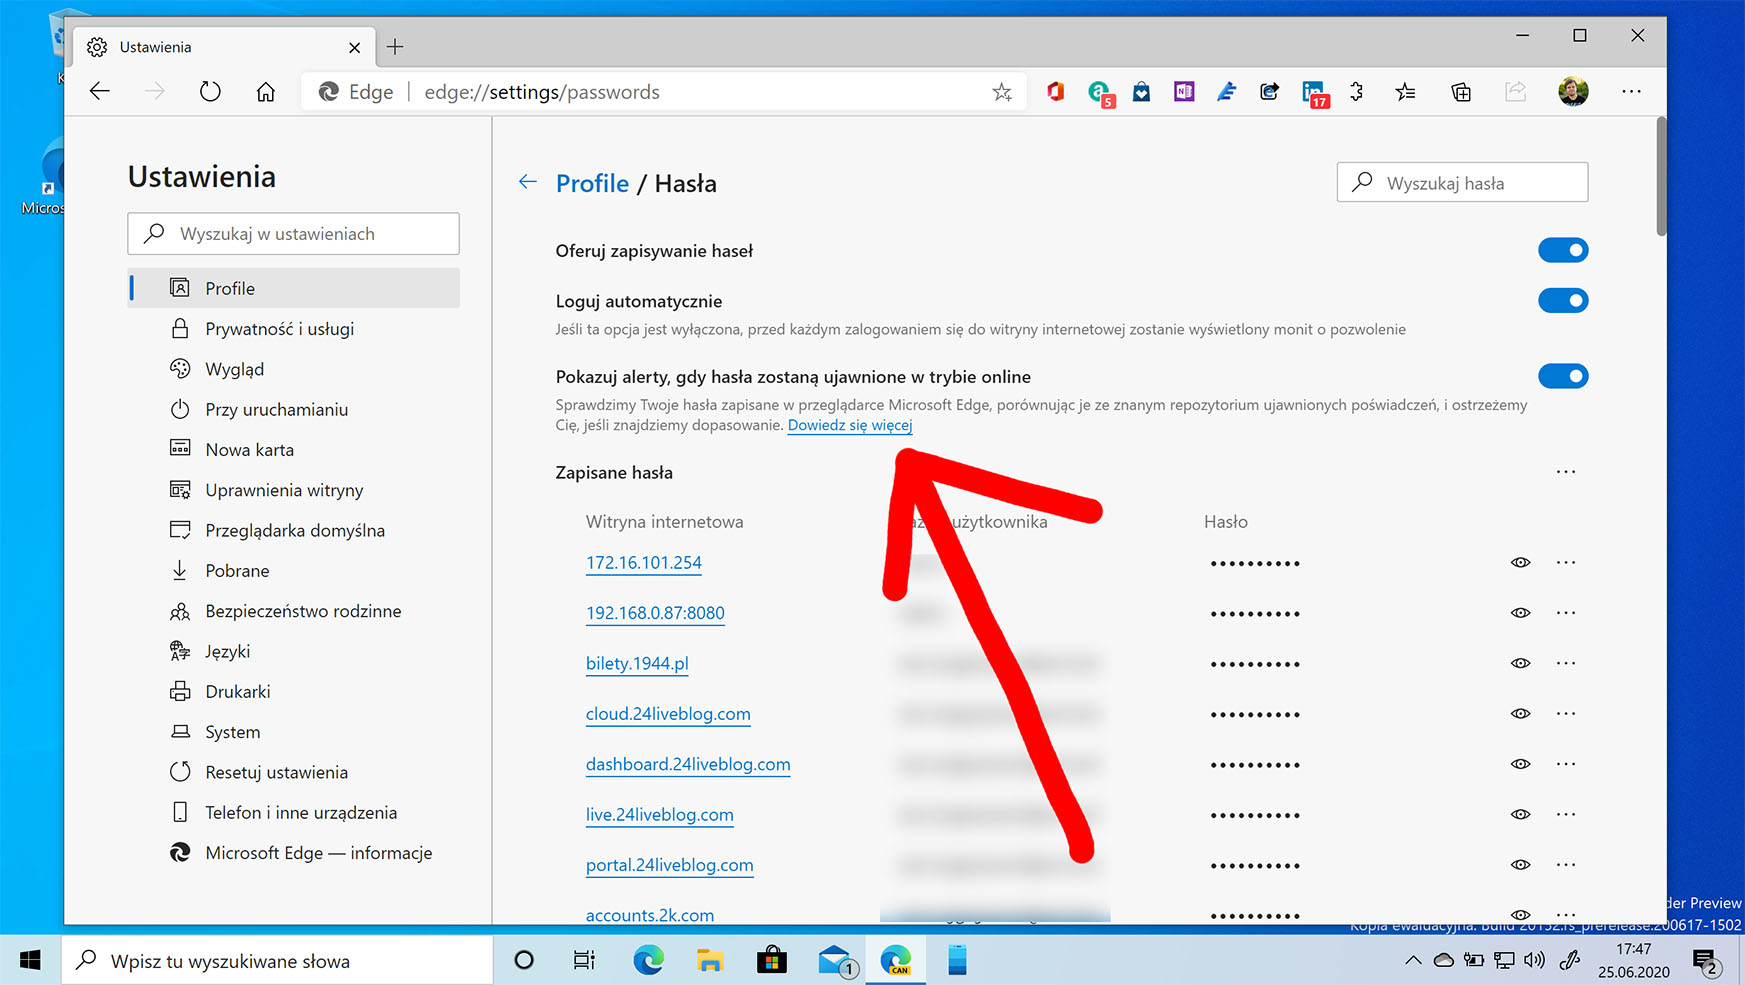Screen dimensions: 1745x985
Task: Open more actions for bilety.1944.pl row
Action: coord(1566,663)
